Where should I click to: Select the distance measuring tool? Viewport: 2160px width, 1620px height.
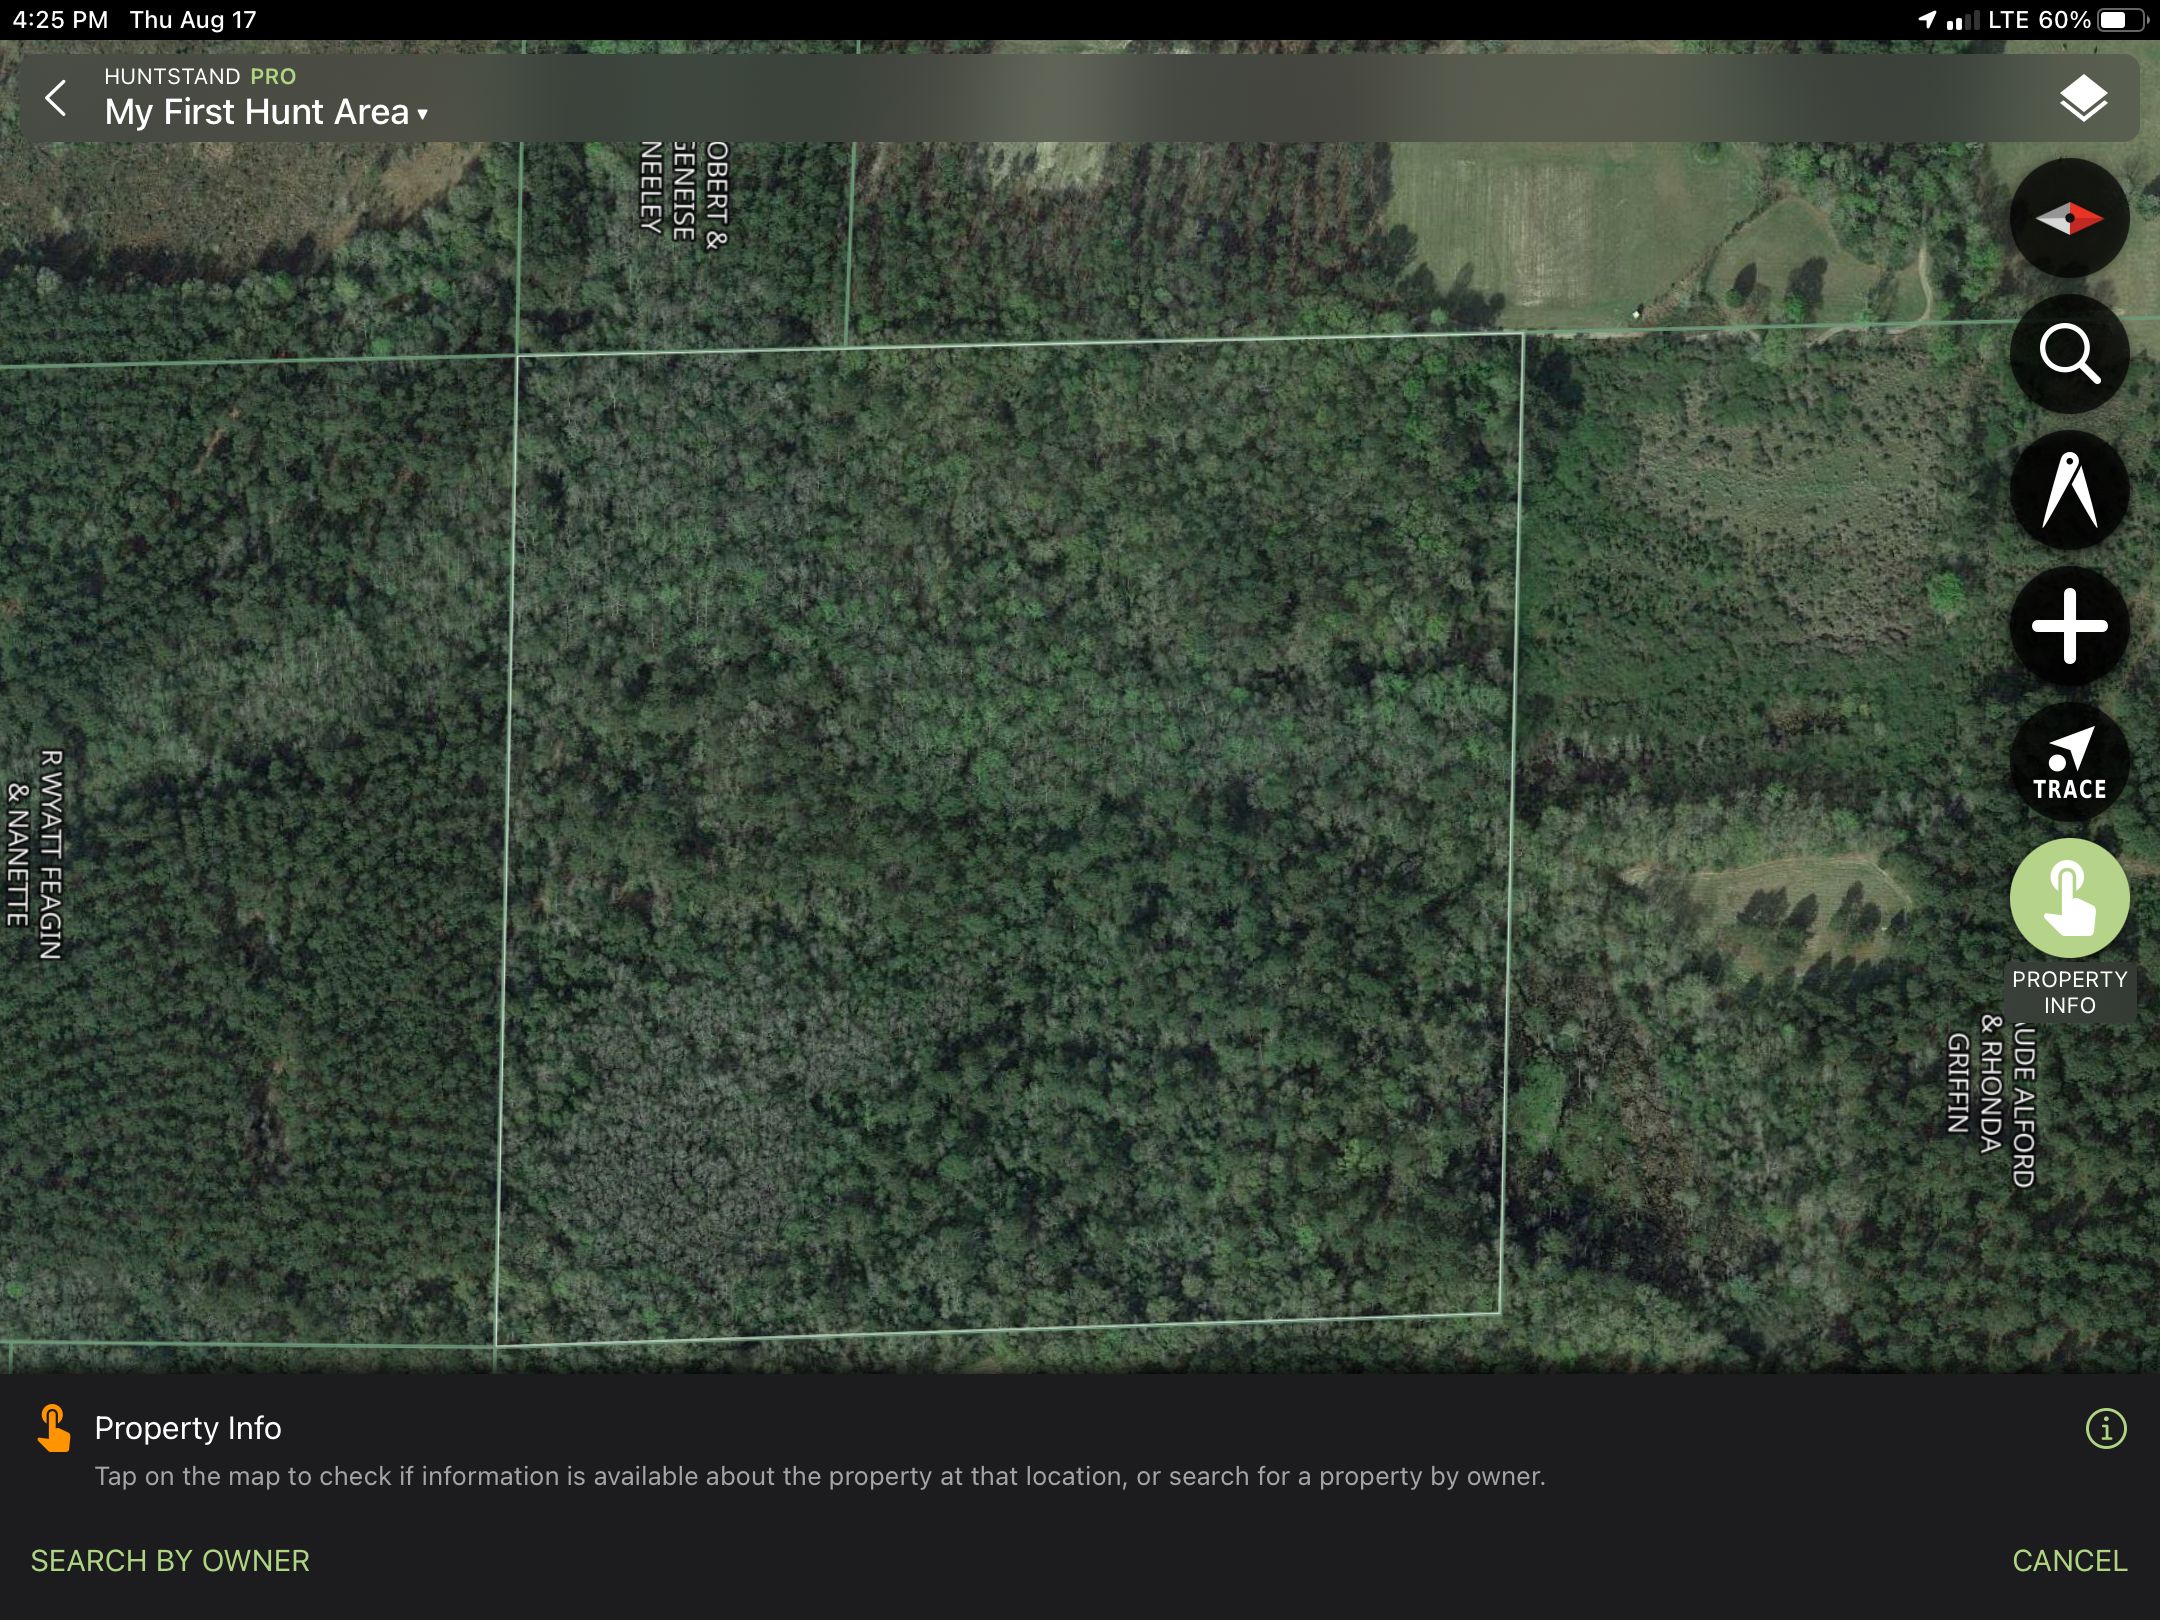click(x=2070, y=491)
